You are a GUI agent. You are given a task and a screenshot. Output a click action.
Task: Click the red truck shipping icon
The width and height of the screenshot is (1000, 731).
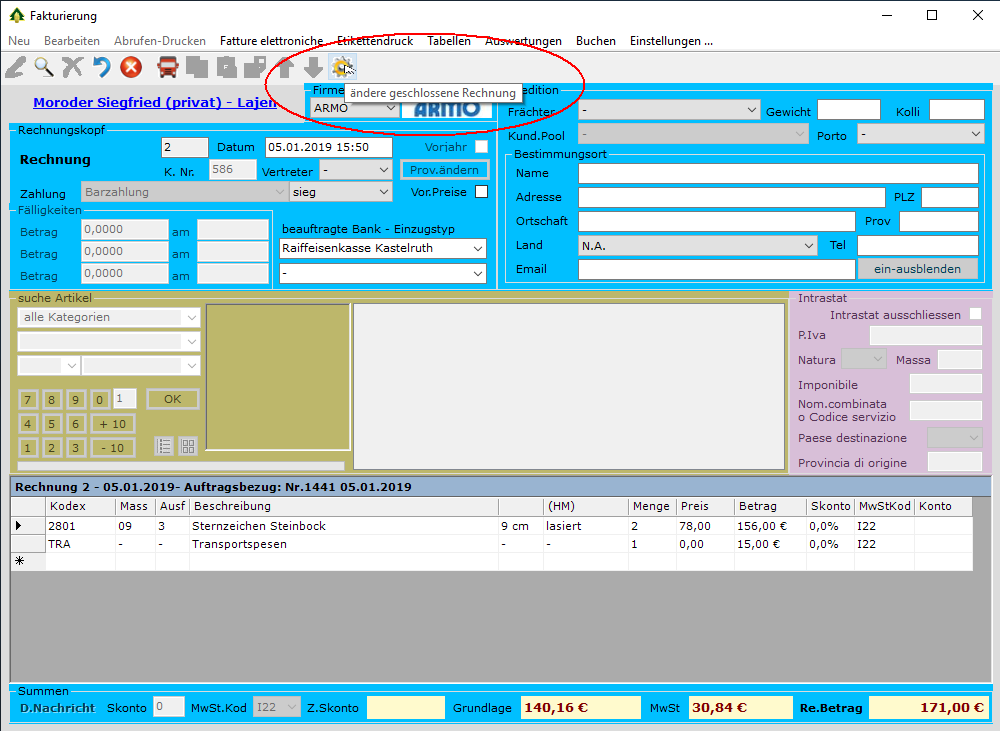(168, 67)
